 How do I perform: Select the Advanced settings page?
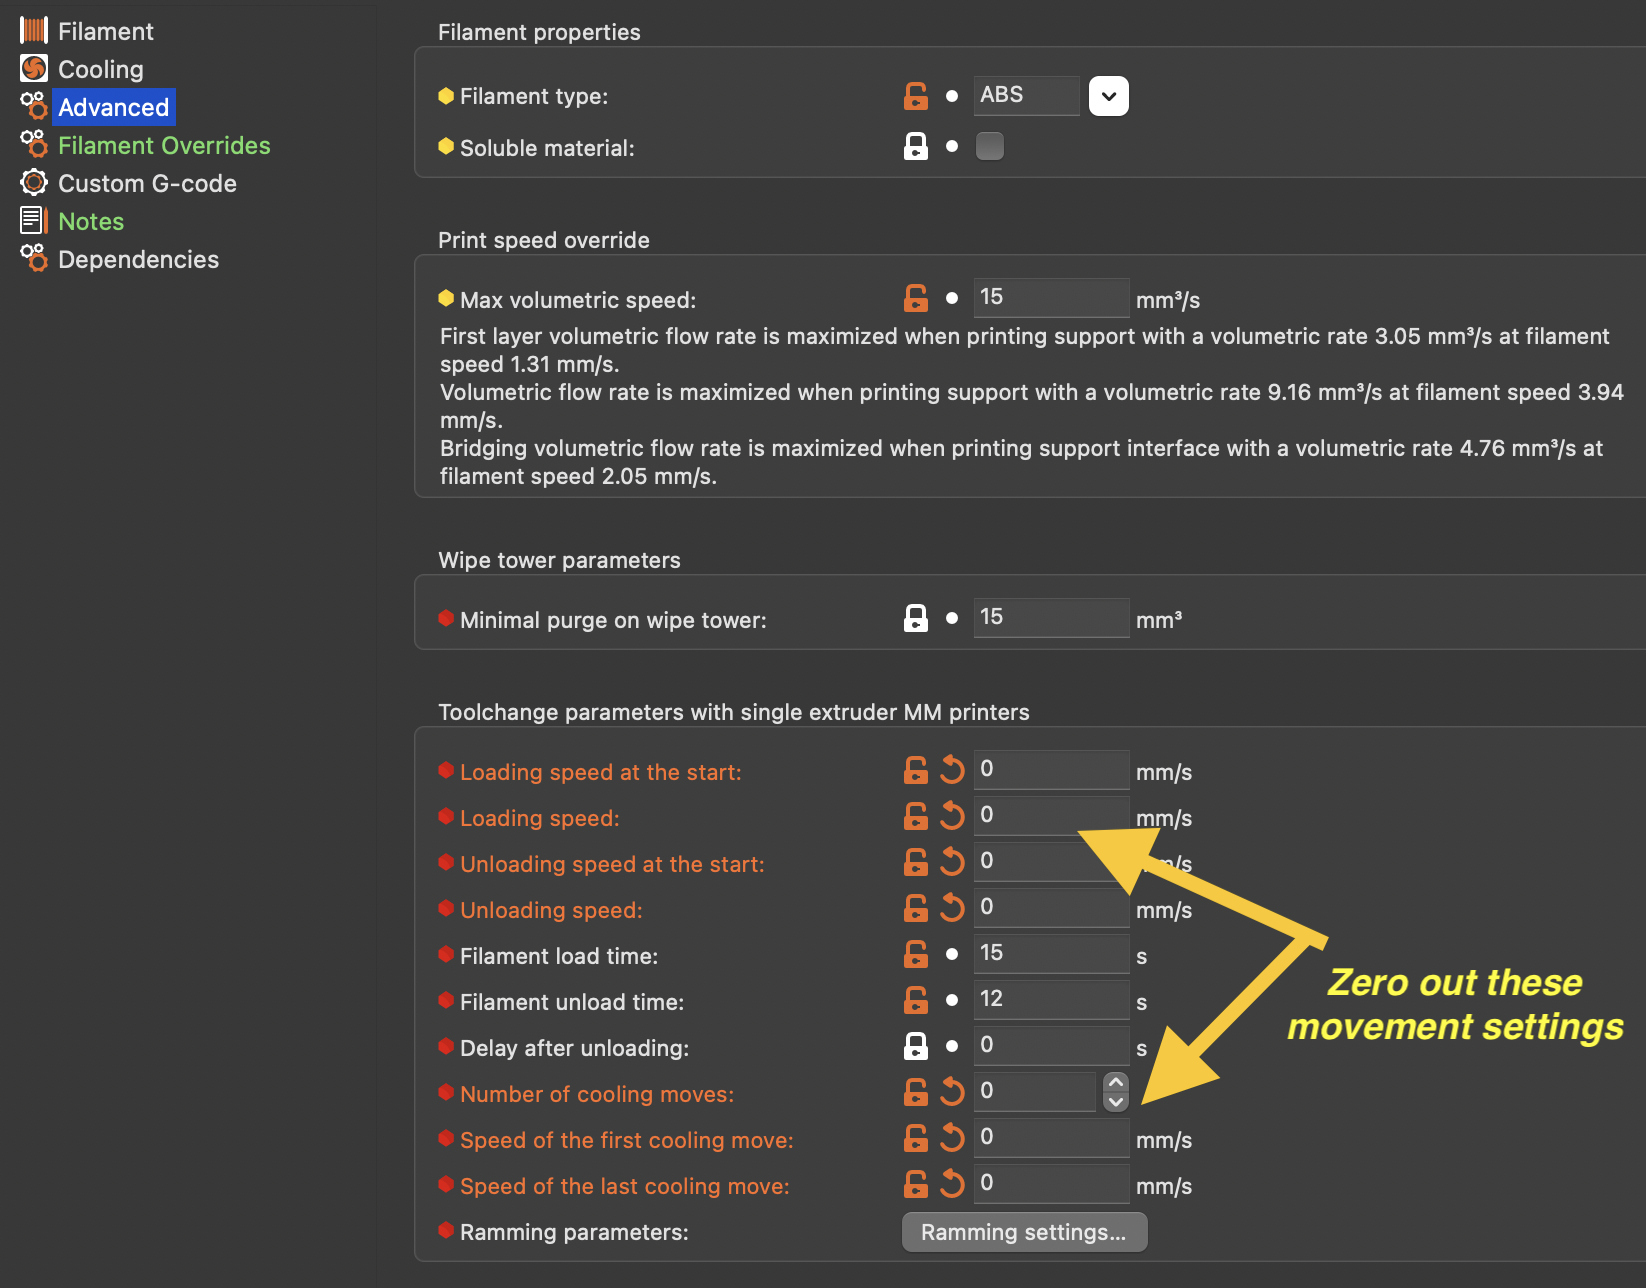[113, 107]
